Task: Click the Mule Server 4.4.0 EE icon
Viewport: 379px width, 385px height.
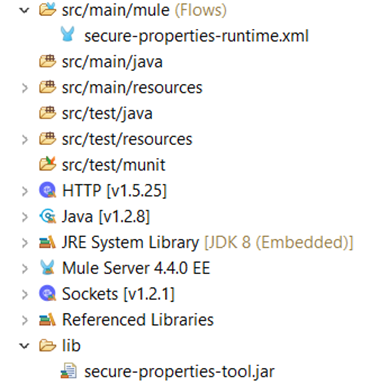Action: tap(47, 268)
